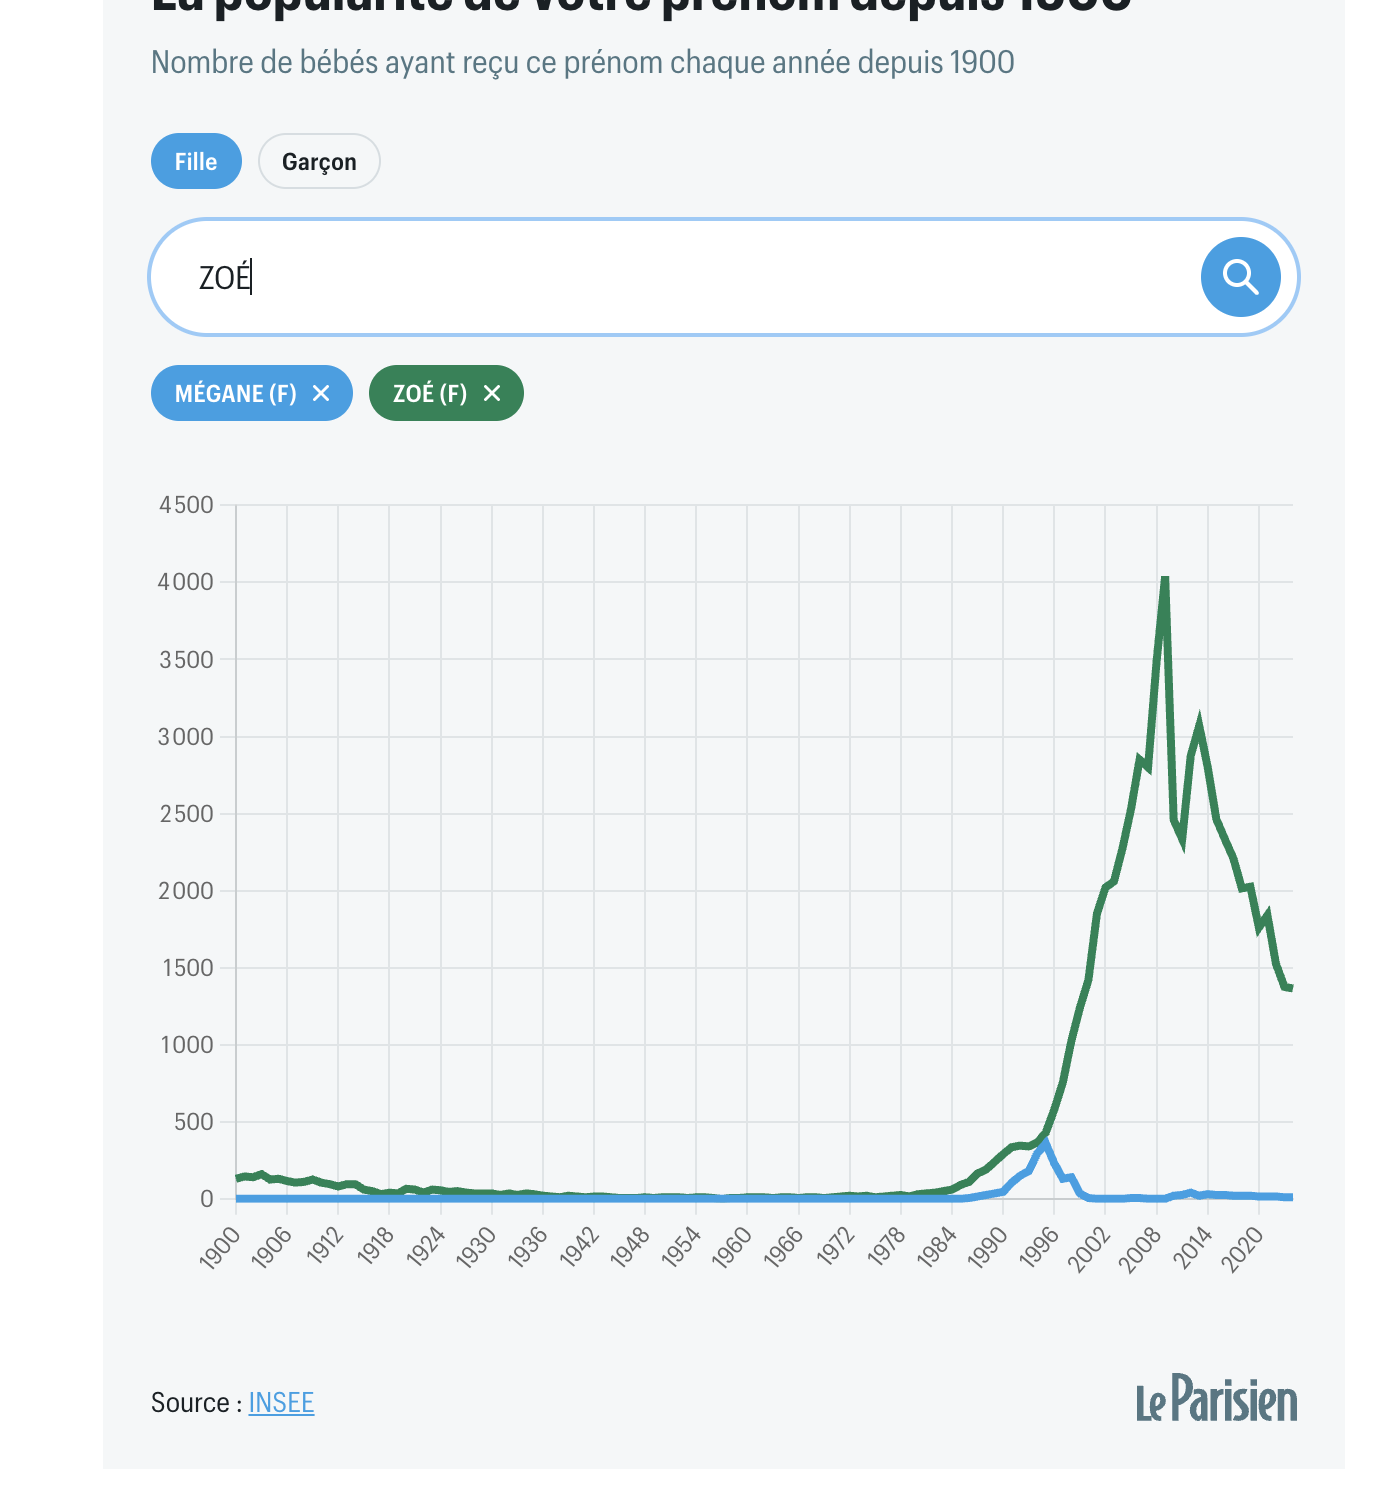Switch to the Garçon gender toggle

(x=319, y=161)
